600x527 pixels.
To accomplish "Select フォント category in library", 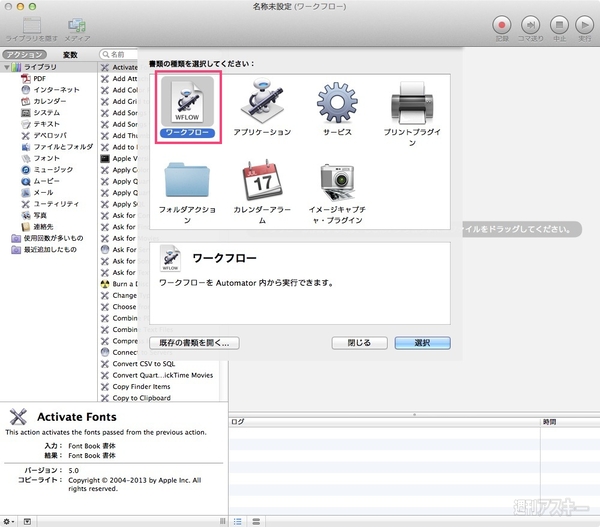I will [x=40, y=158].
